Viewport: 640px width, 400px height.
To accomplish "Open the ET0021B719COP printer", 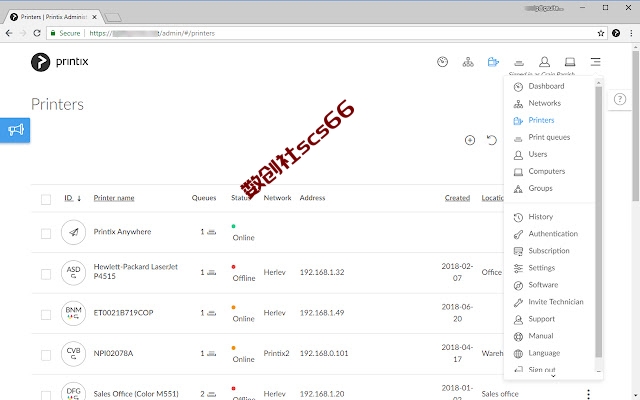I will click(123, 313).
